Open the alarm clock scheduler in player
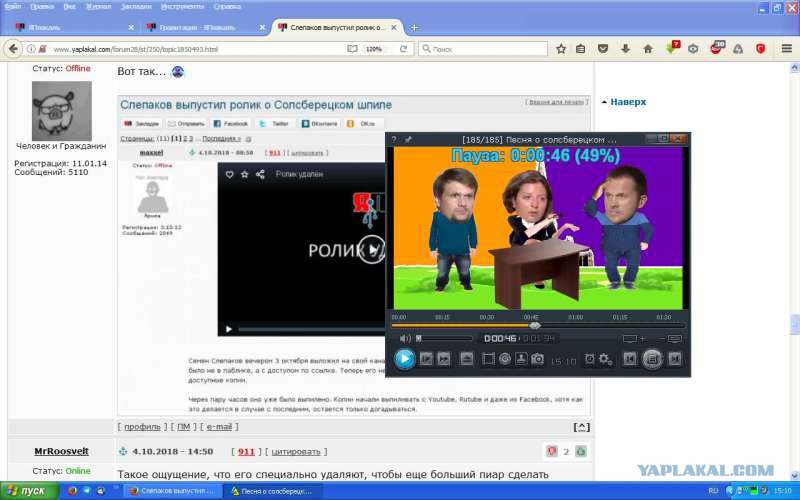This screenshot has width=800, height=500. [x=590, y=359]
